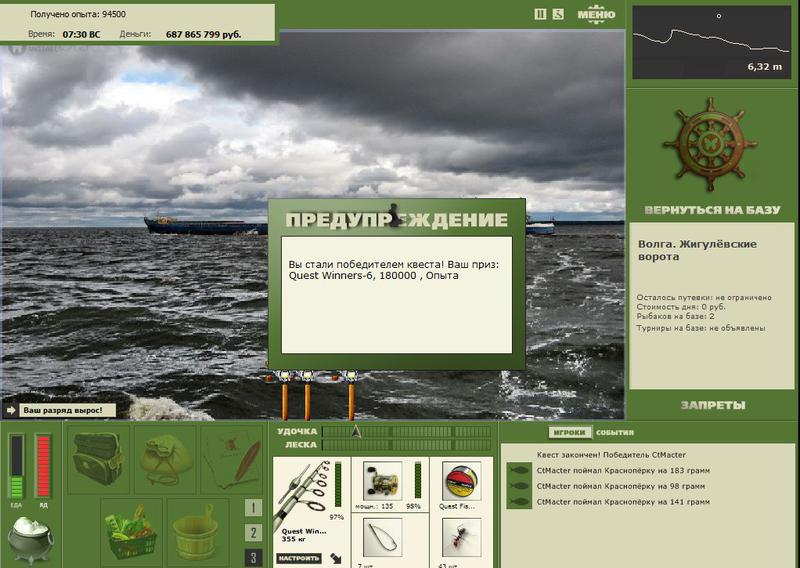Click location name 'Волга. Жигулёвские ворота'
Screen dimensions: 800x568
click(x=697, y=250)
